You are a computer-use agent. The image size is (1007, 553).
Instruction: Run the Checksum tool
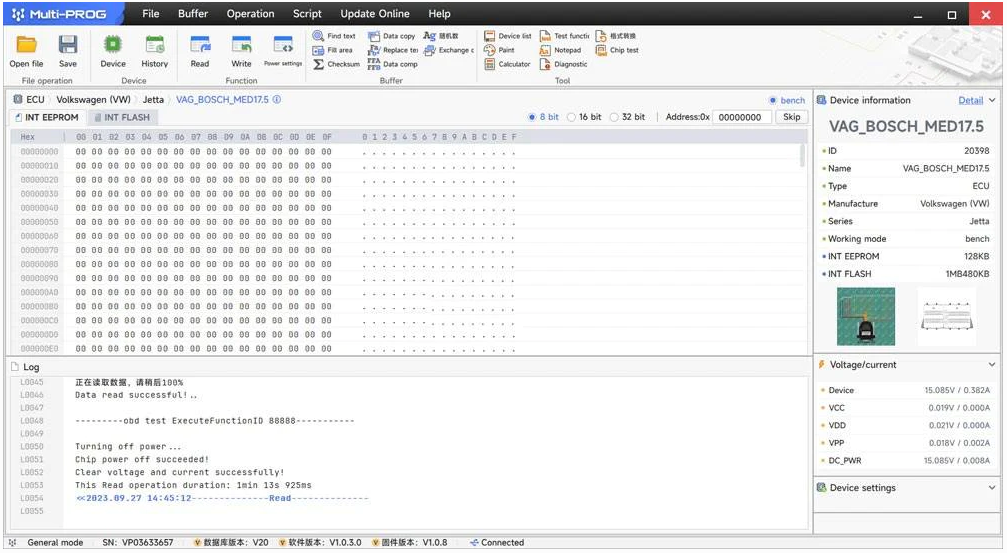click(x=337, y=64)
